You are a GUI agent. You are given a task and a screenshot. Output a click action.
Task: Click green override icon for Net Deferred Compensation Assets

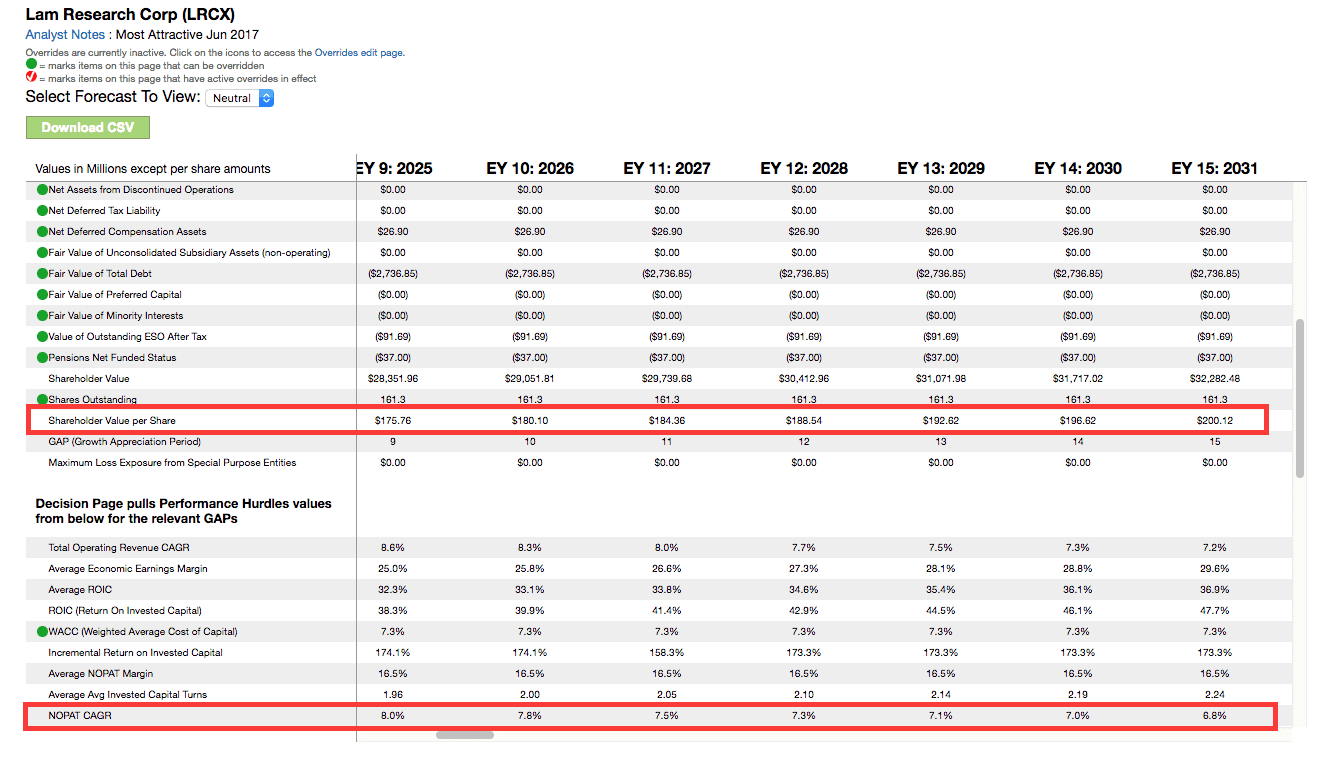(x=42, y=232)
